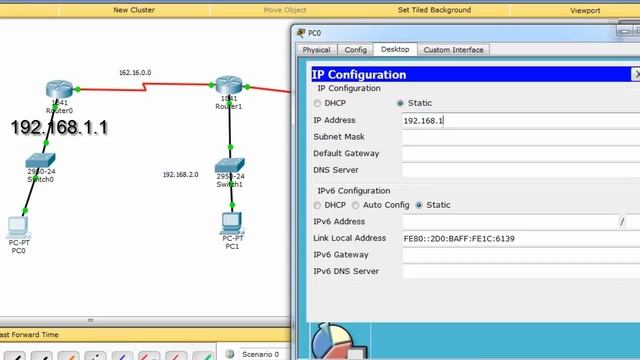Click New Cluster in the yellow bar

click(134, 10)
